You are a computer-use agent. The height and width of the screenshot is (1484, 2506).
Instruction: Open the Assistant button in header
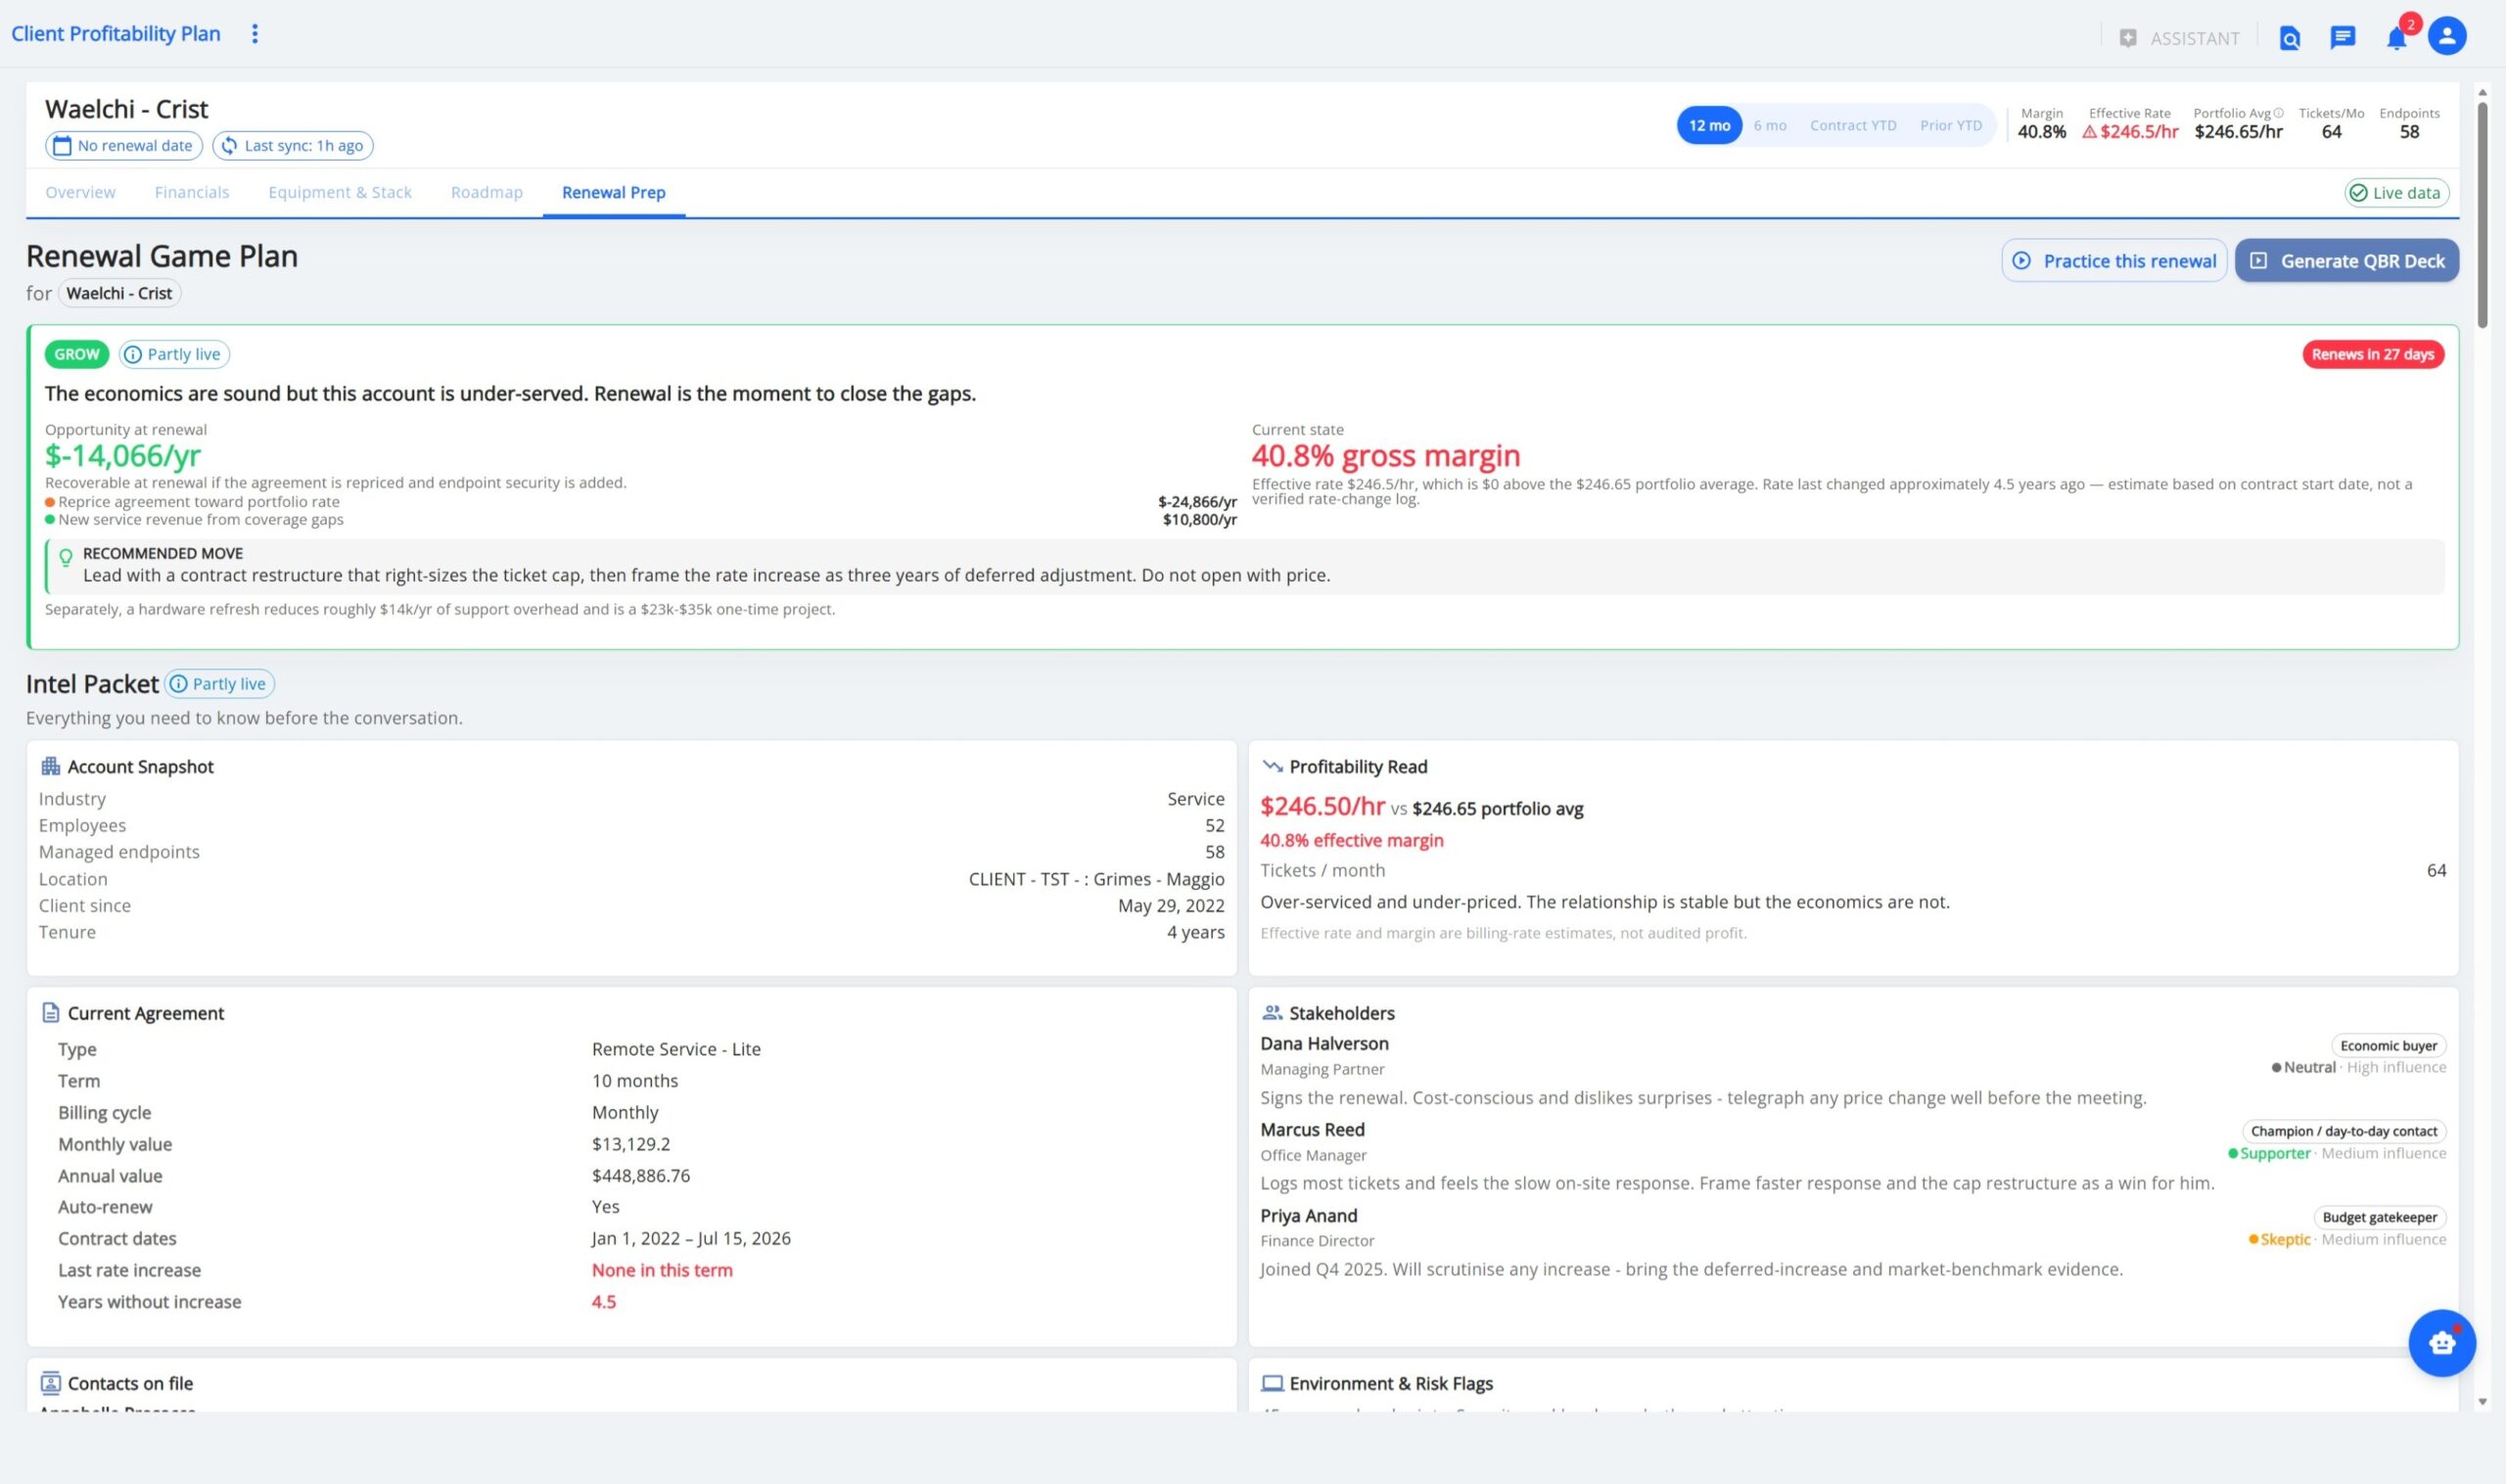pos(2179,38)
